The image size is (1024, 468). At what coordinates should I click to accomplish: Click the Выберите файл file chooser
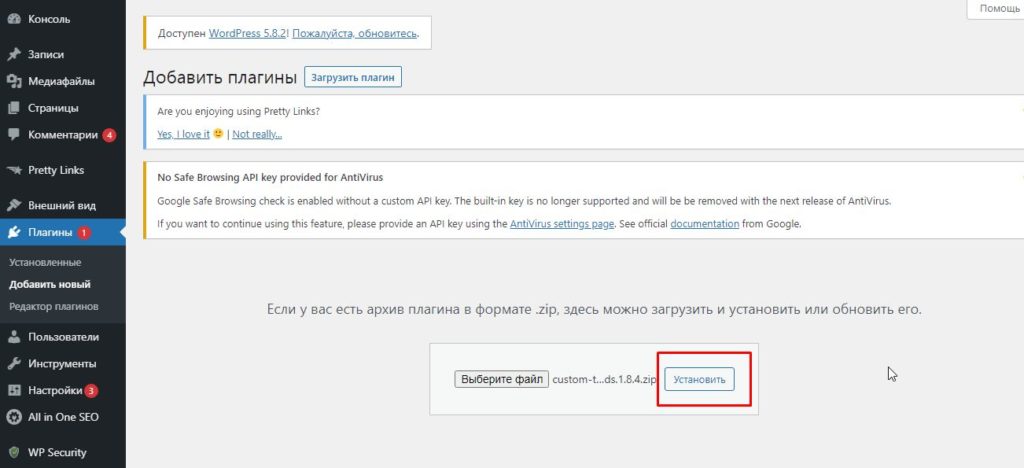(x=501, y=380)
